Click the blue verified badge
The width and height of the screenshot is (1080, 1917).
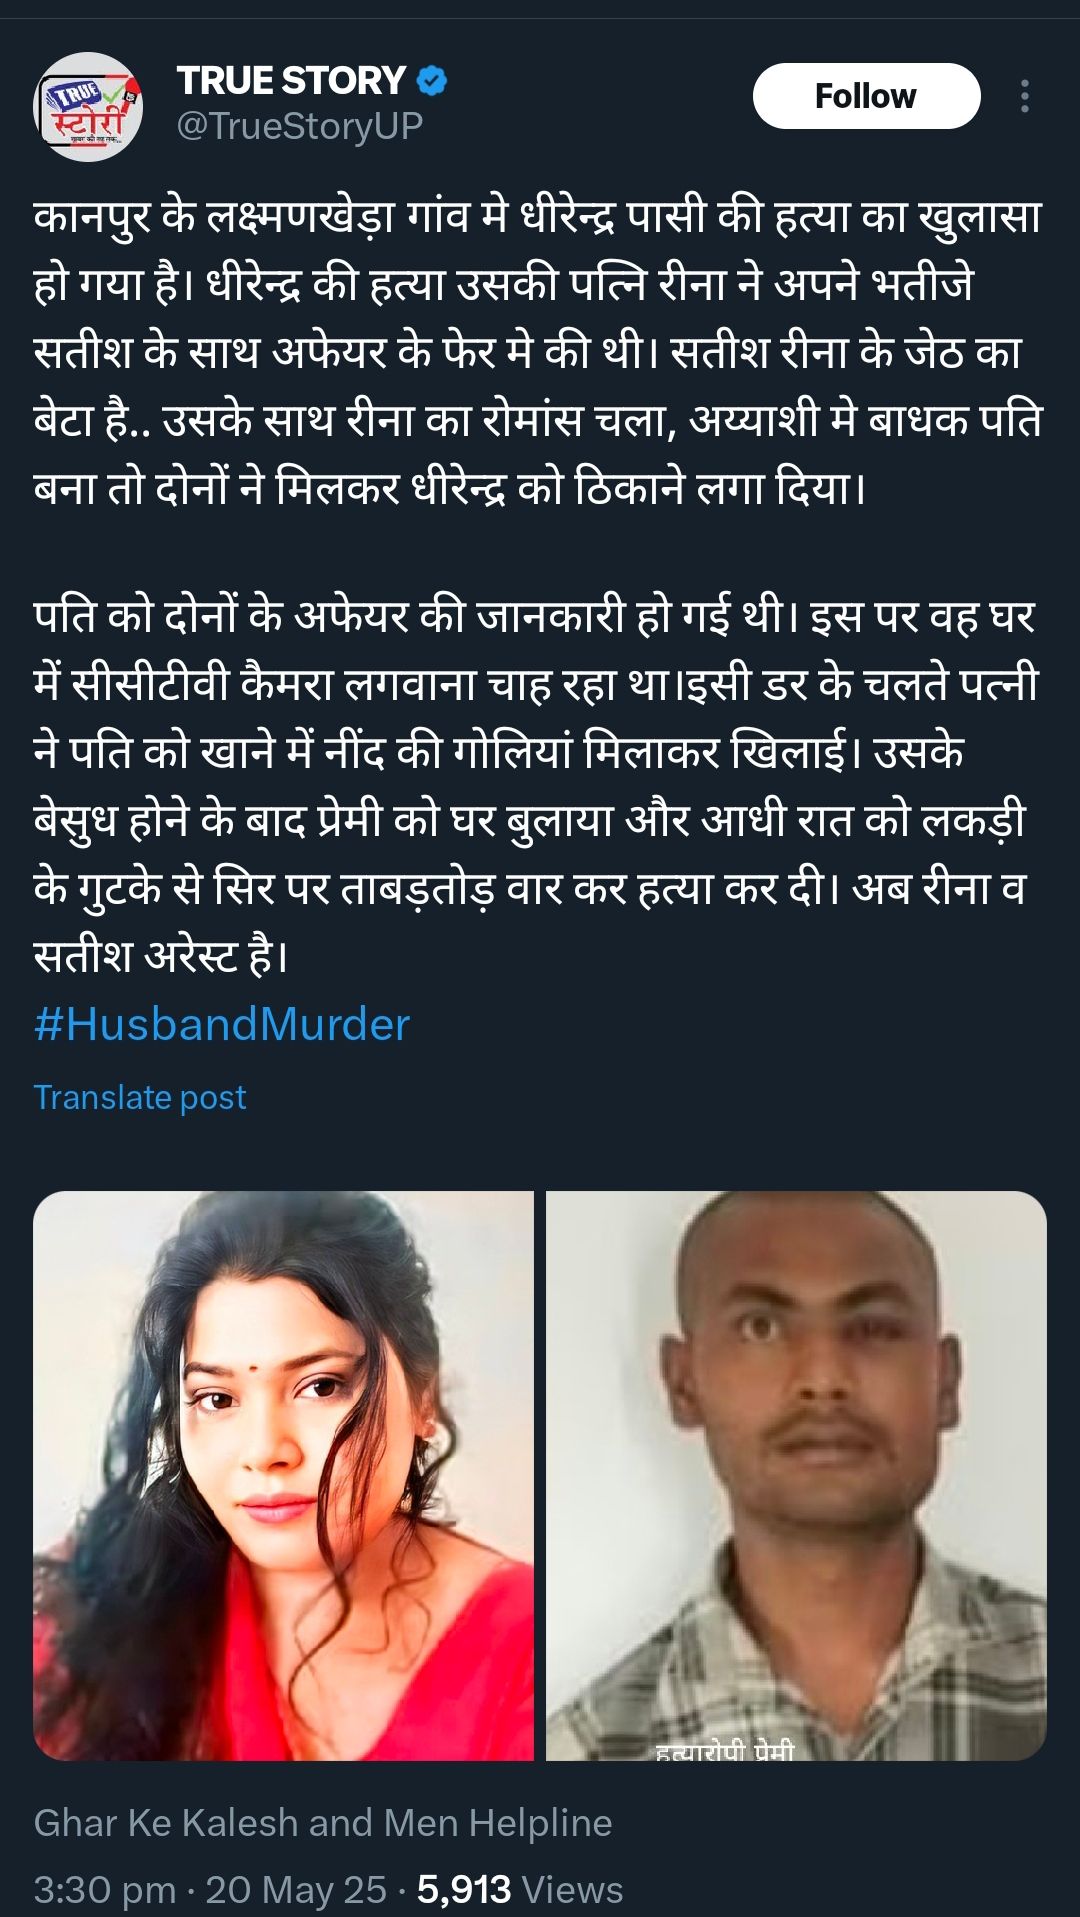tap(431, 81)
